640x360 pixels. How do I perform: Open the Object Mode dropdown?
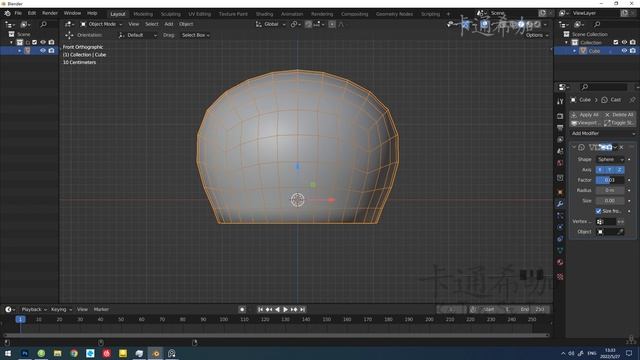coord(101,24)
